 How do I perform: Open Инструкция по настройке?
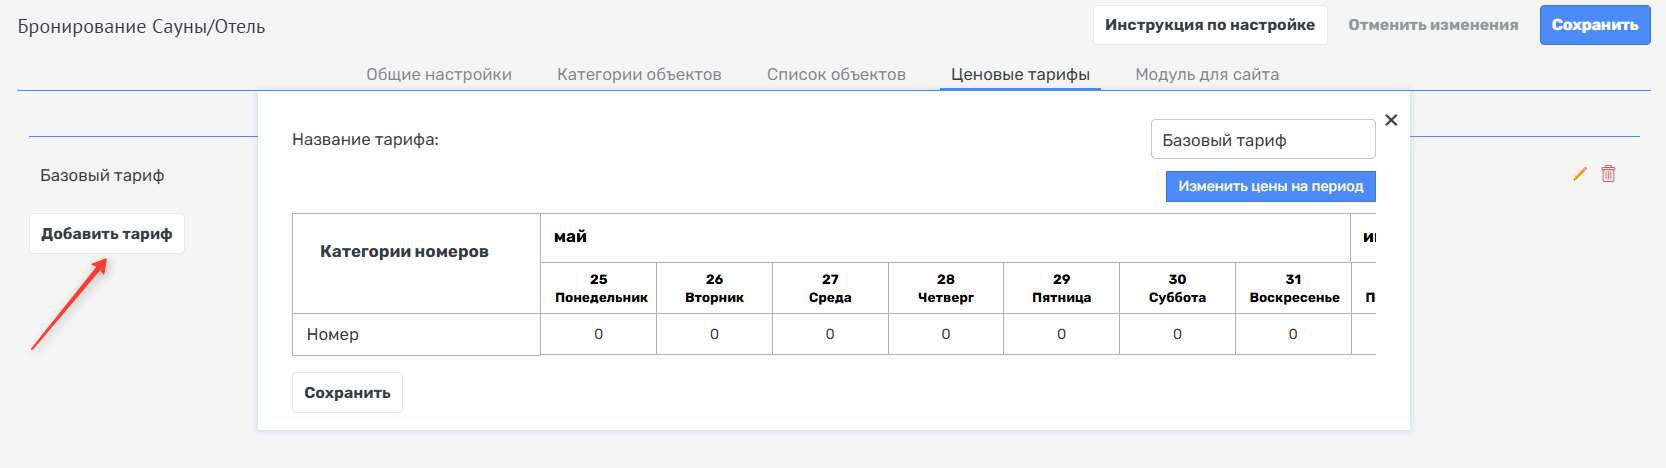pos(1210,25)
